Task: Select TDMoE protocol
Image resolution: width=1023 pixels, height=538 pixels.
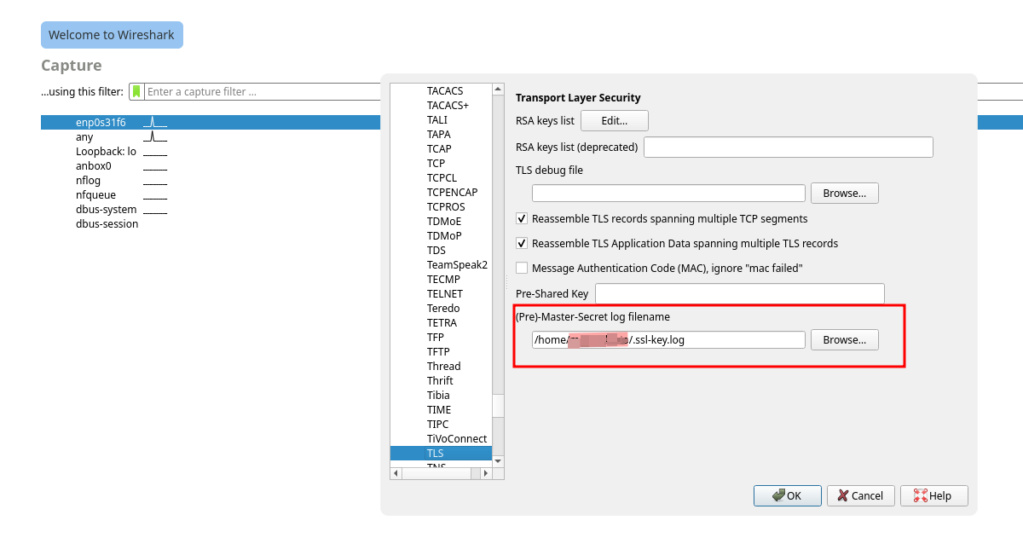Action: coord(444,221)
